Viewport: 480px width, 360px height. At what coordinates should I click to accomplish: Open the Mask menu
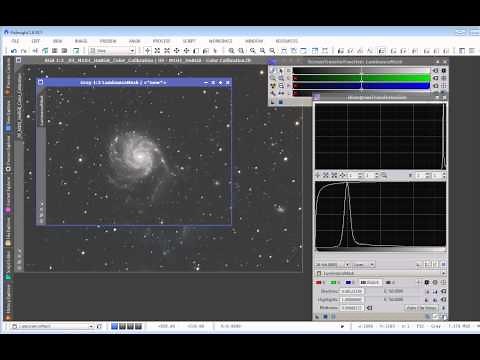click(135, 41)
